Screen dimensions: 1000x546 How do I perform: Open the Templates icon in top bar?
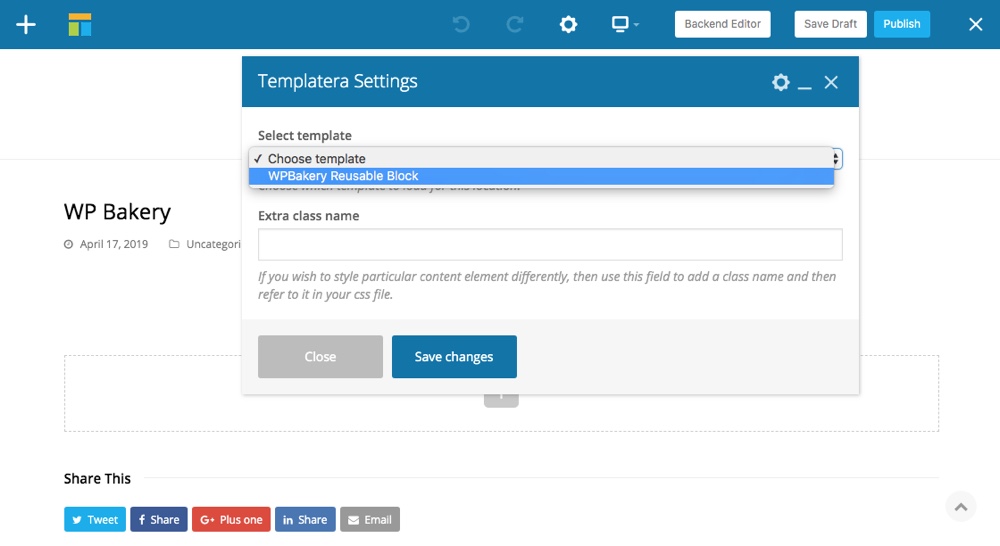click(x=80, y=24)
